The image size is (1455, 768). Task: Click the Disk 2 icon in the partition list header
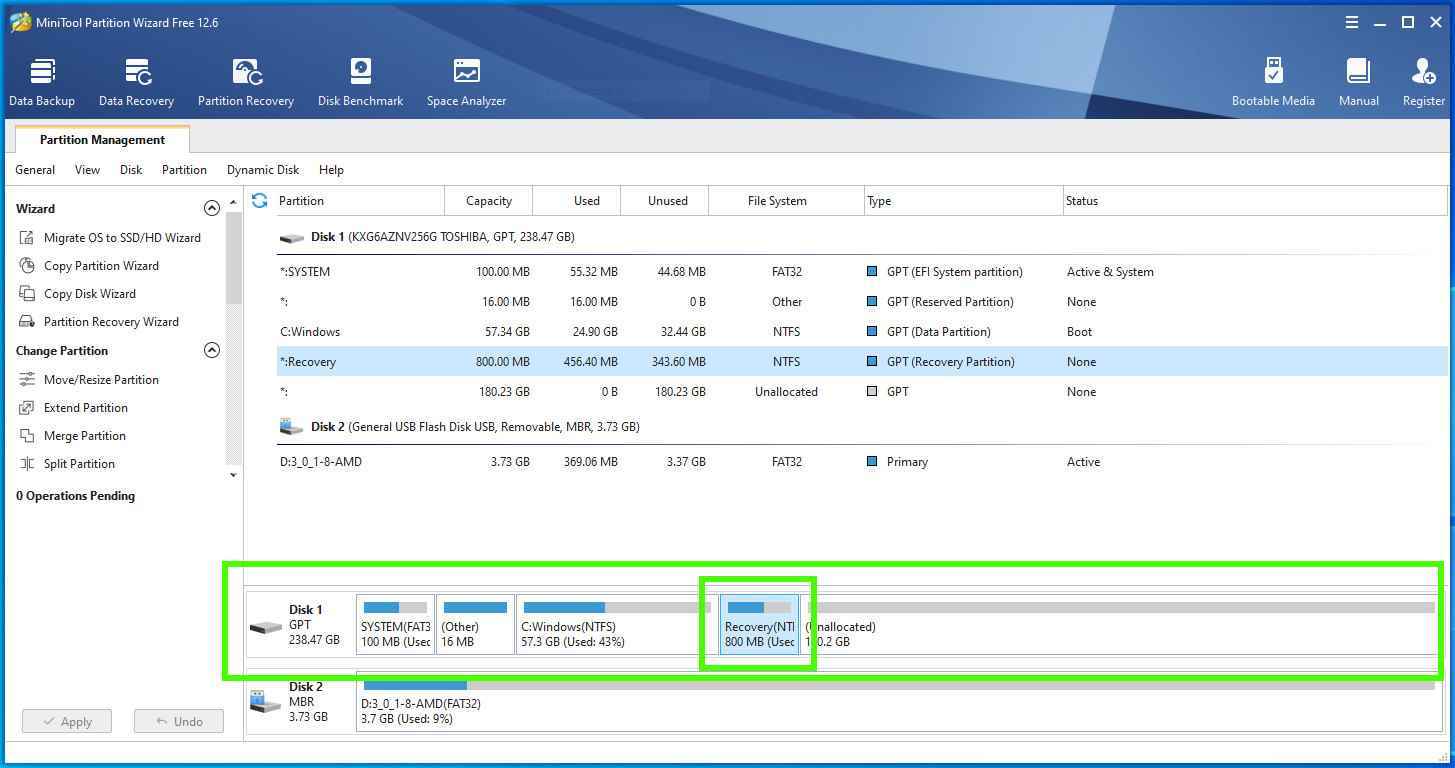point(291,427)
